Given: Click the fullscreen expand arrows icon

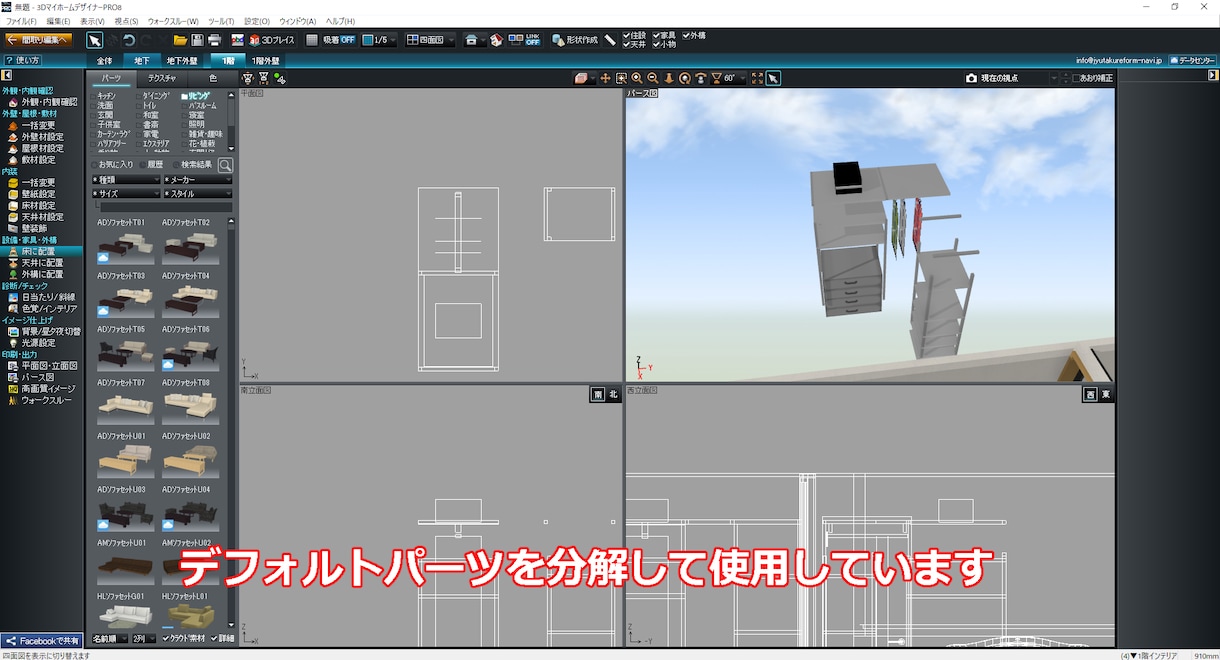Looking at the screenshot, I should click(757, 78).
